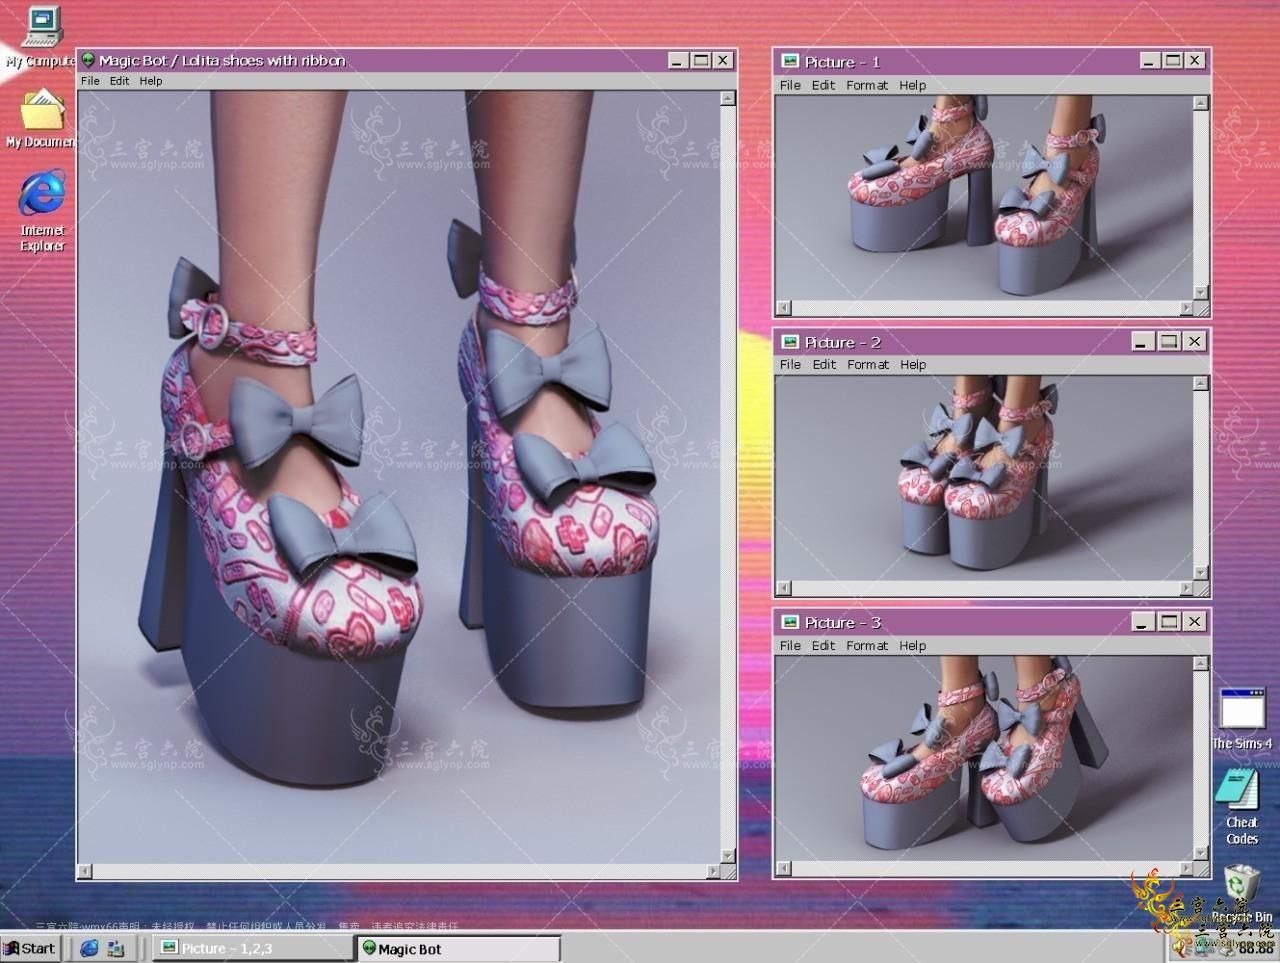Click scroll down arrow in Magic Bot window
This screenshot has width=1280, height=963.
(x=728, y=857)
